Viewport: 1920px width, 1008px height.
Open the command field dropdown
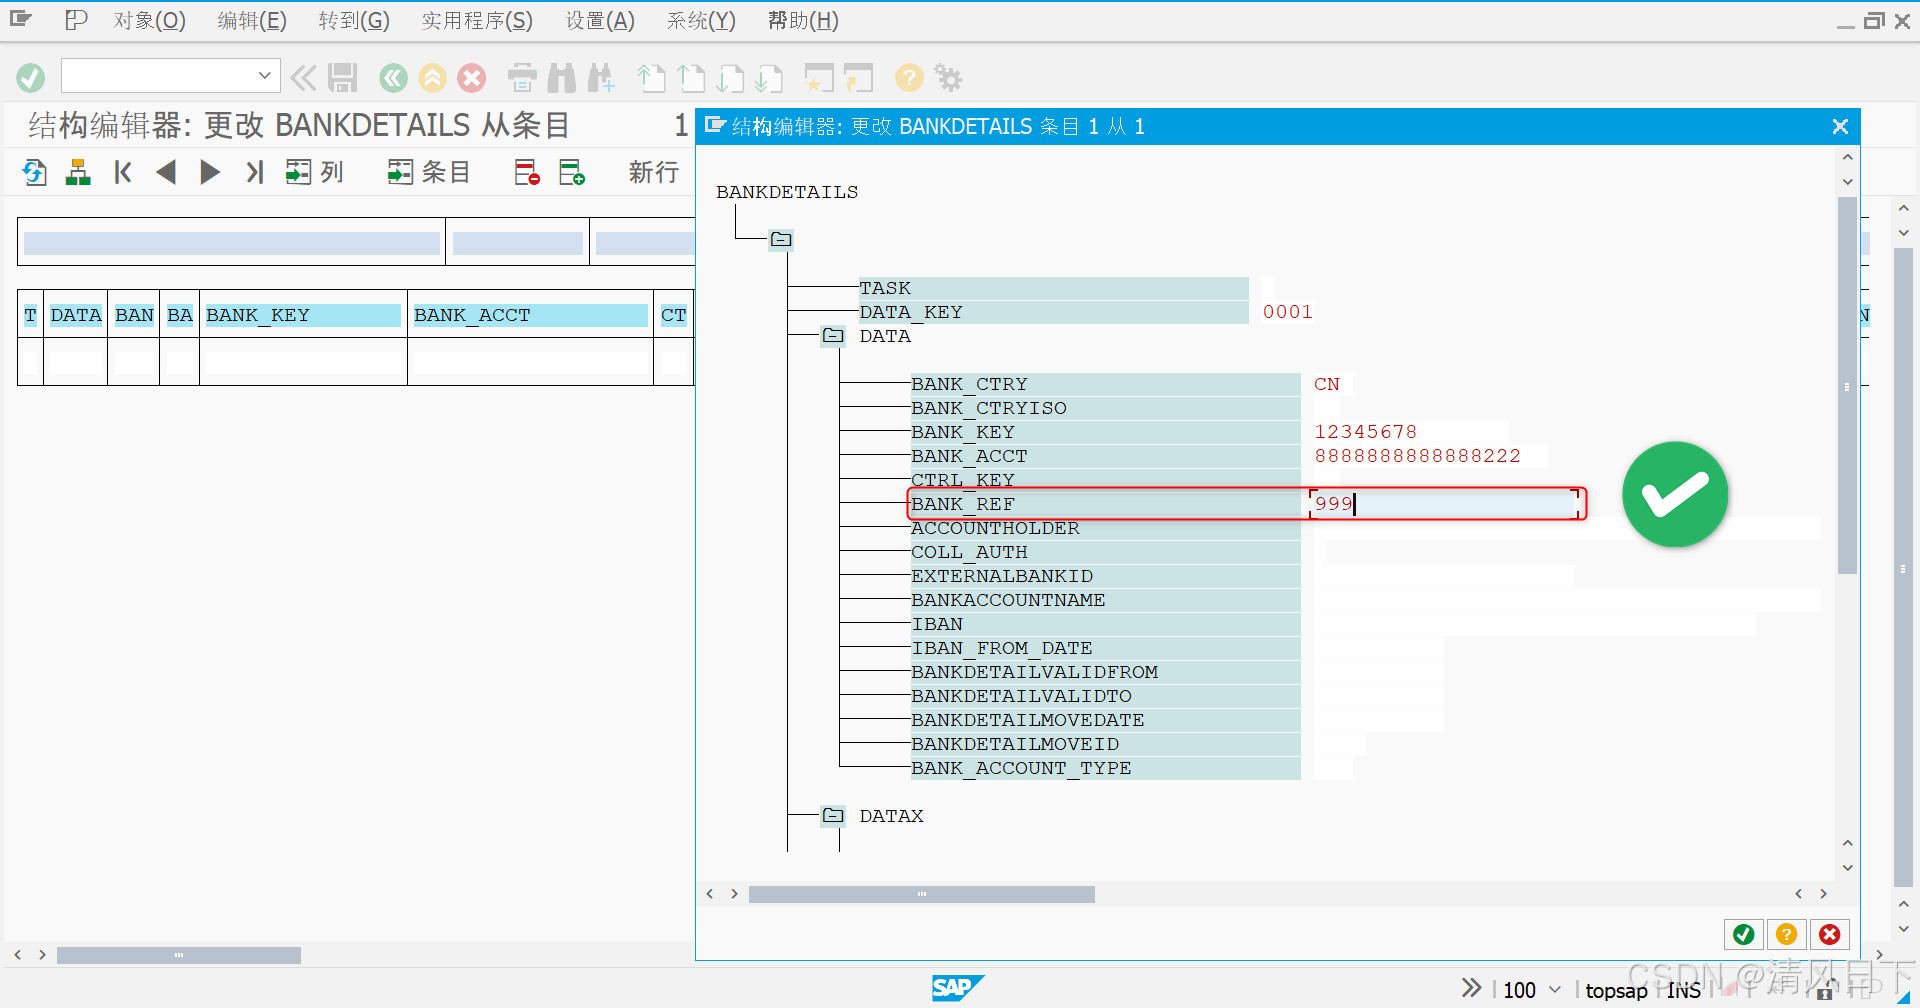coord(264,76)
